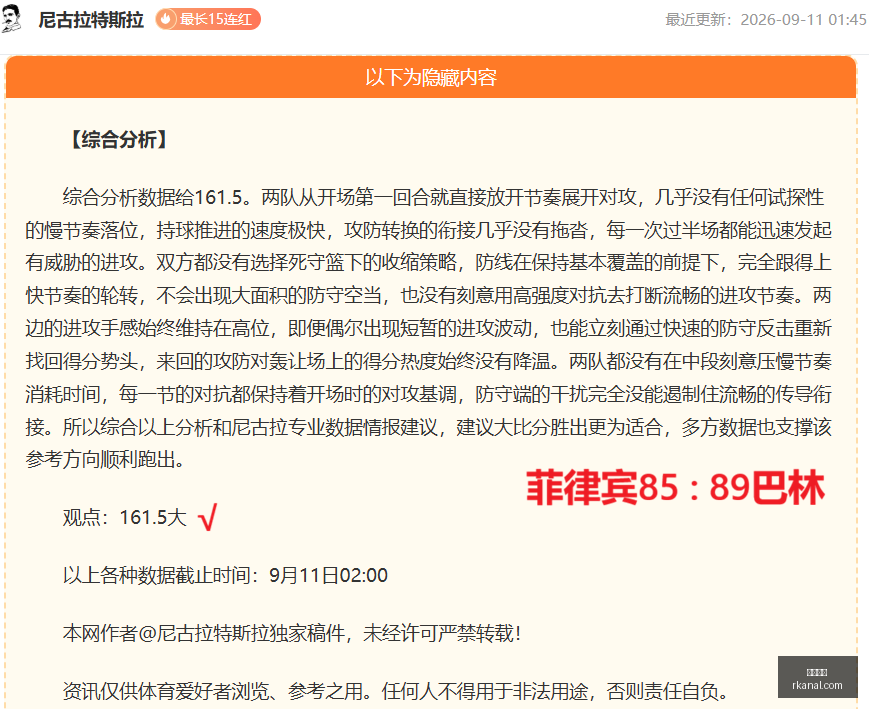Click the flame icon in streak badge
The height and width of the screenshot is (709, 869).
[165, 19]
